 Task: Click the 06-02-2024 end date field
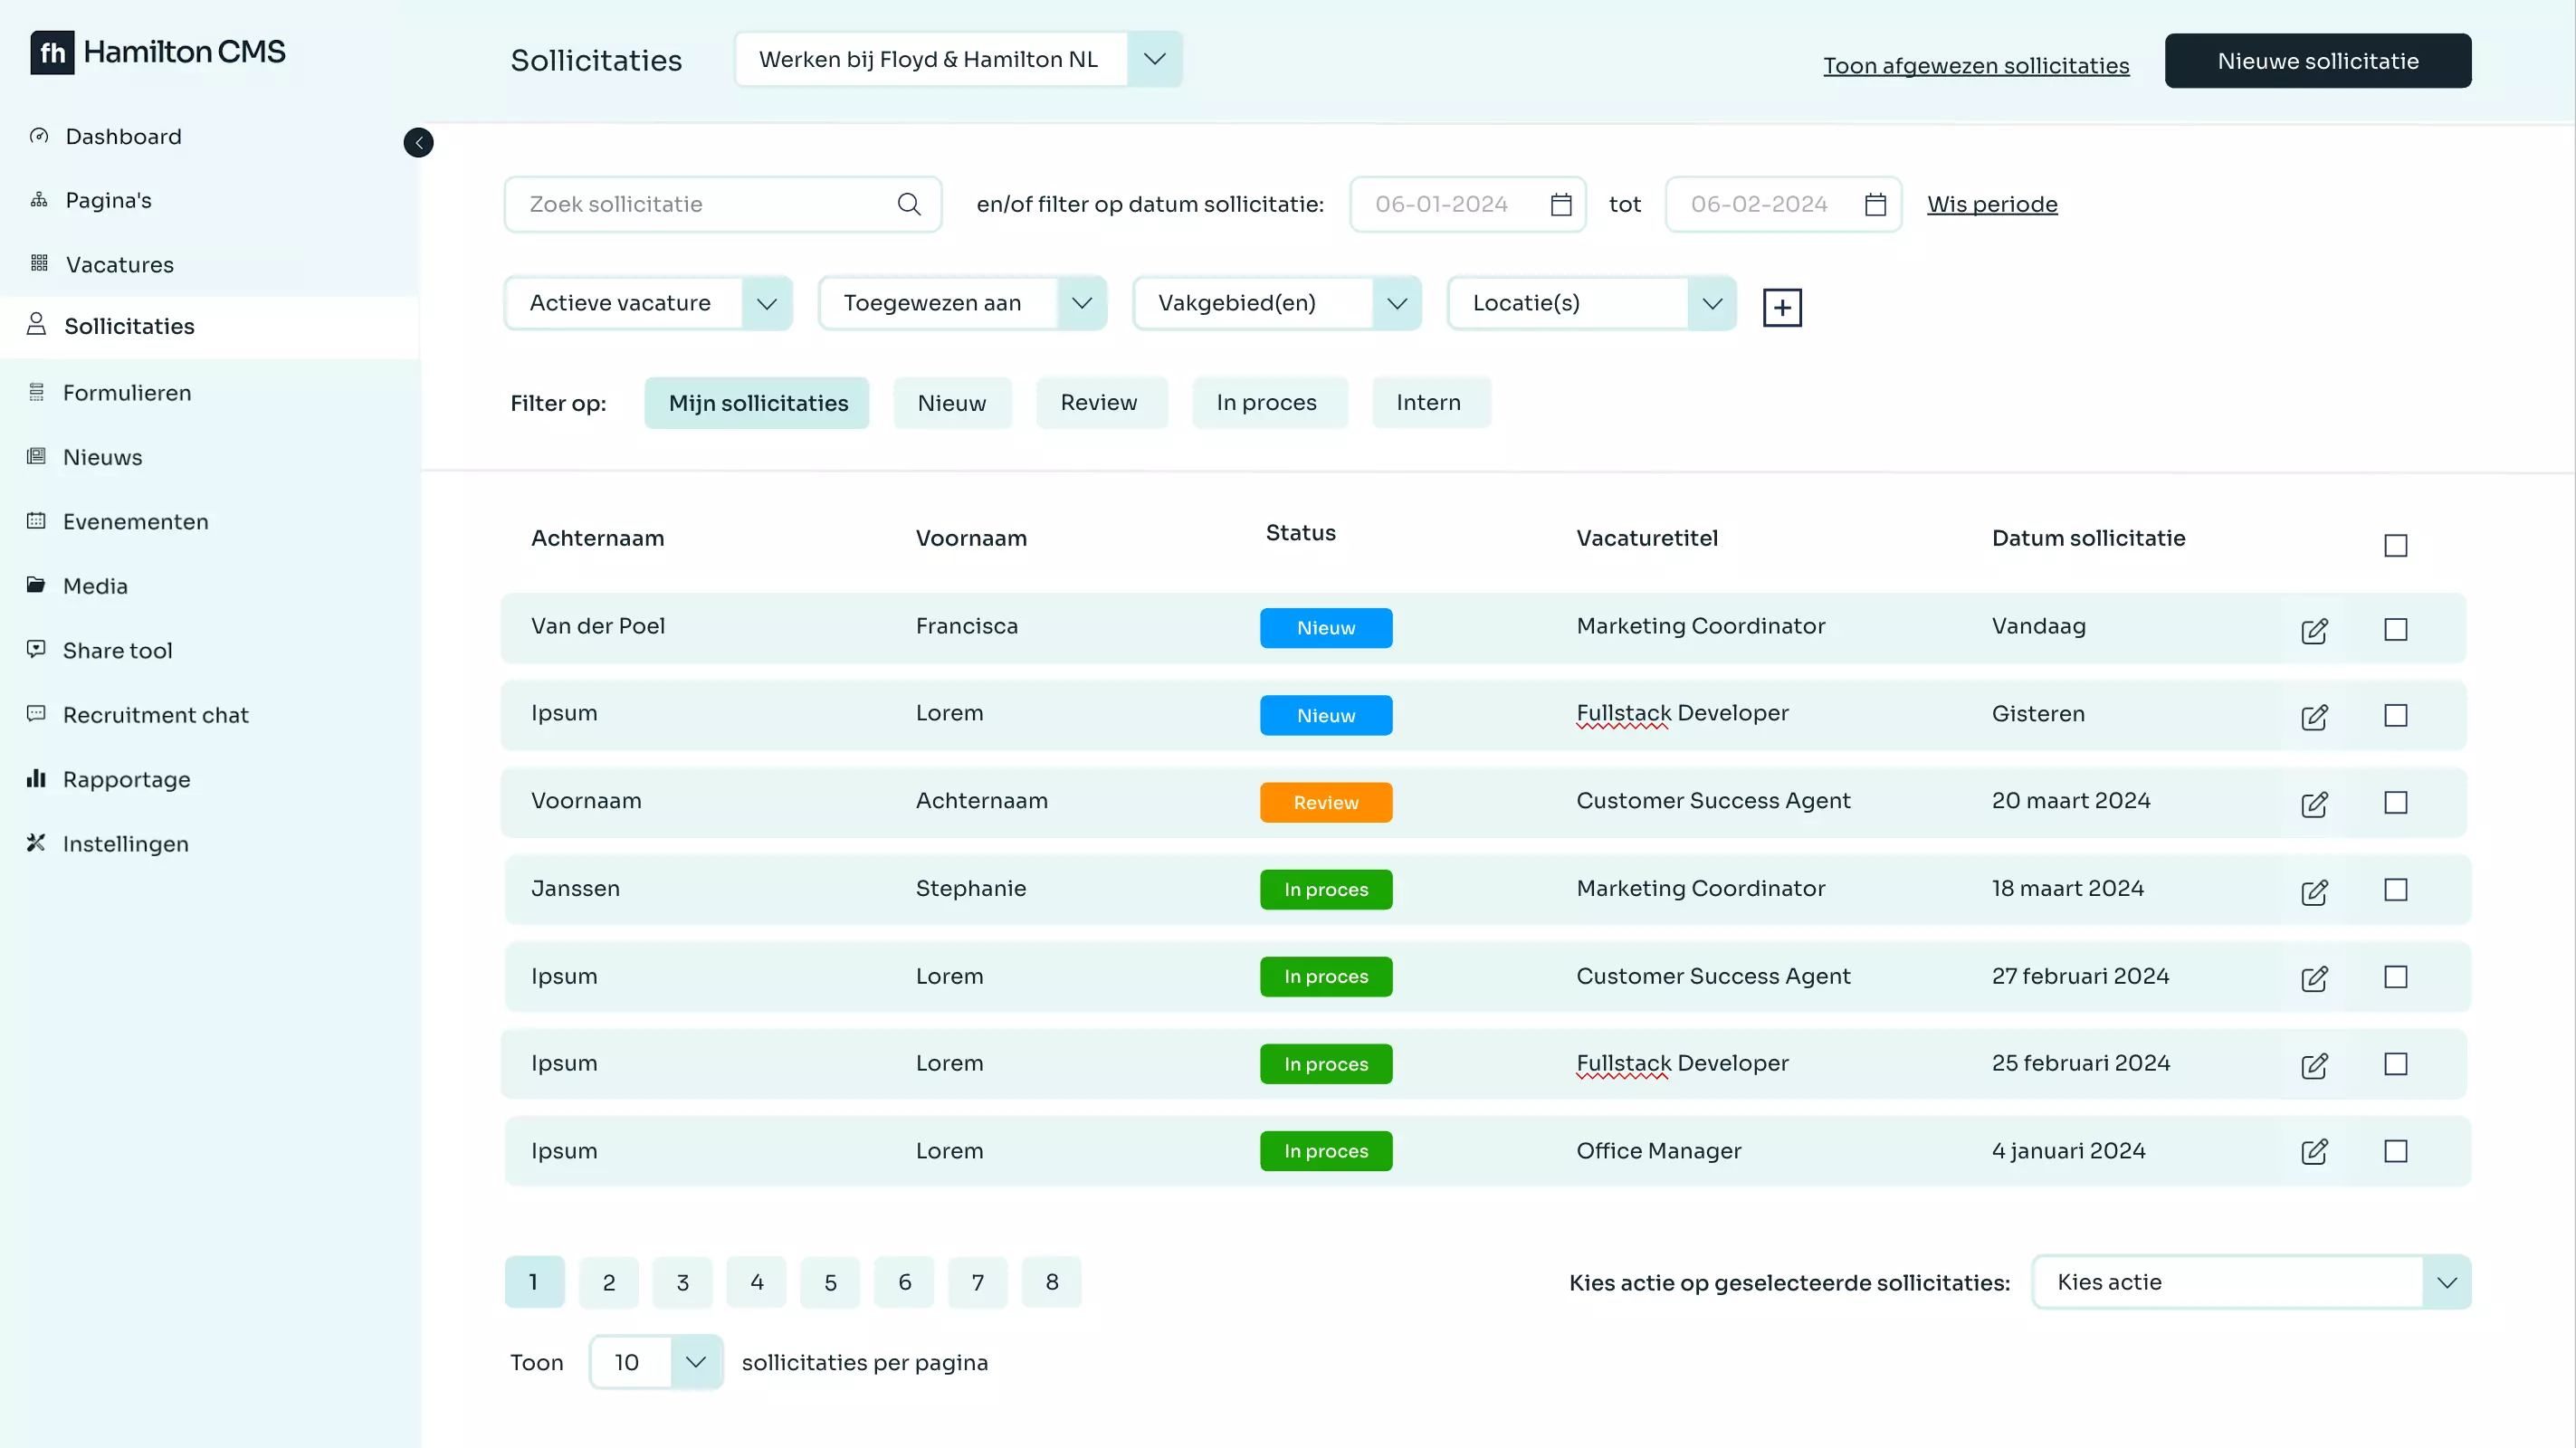click(1782, 204)
